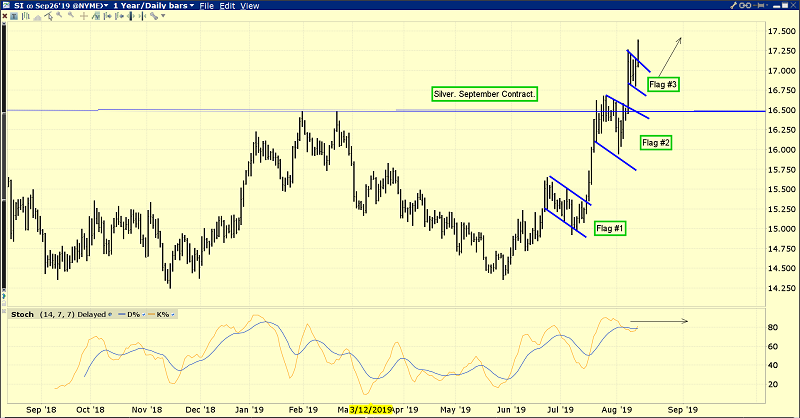The image size is (800, 418).
Task: Click the pin icon in title bar
Action: tap(761, 6)
